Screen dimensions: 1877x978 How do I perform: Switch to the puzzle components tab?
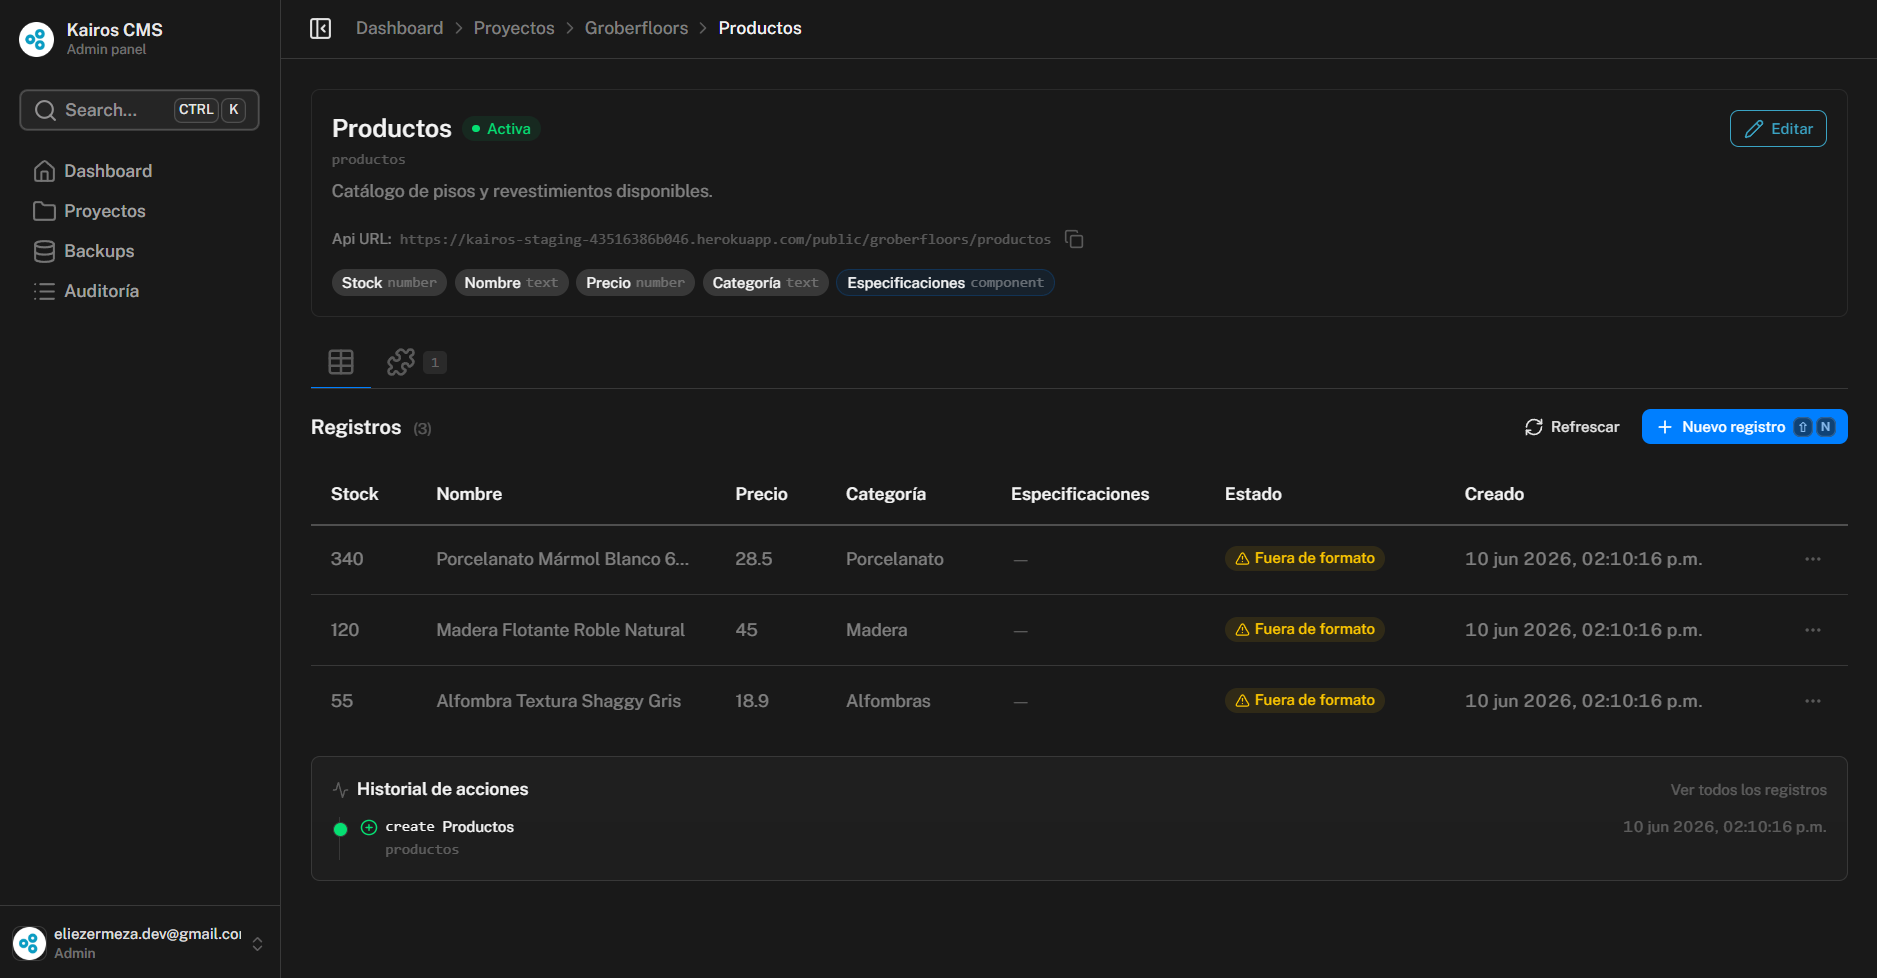[415, 362]
